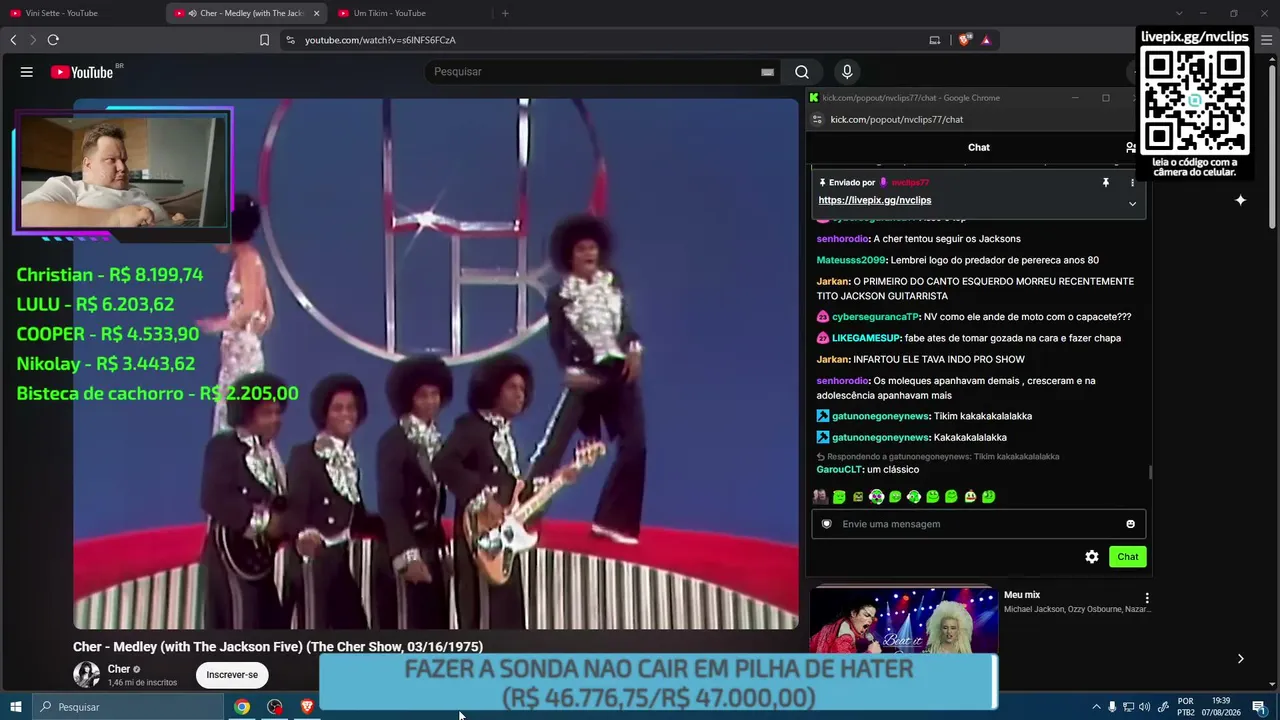
Task: Click the shield badge in chat input
Action: 827,524
